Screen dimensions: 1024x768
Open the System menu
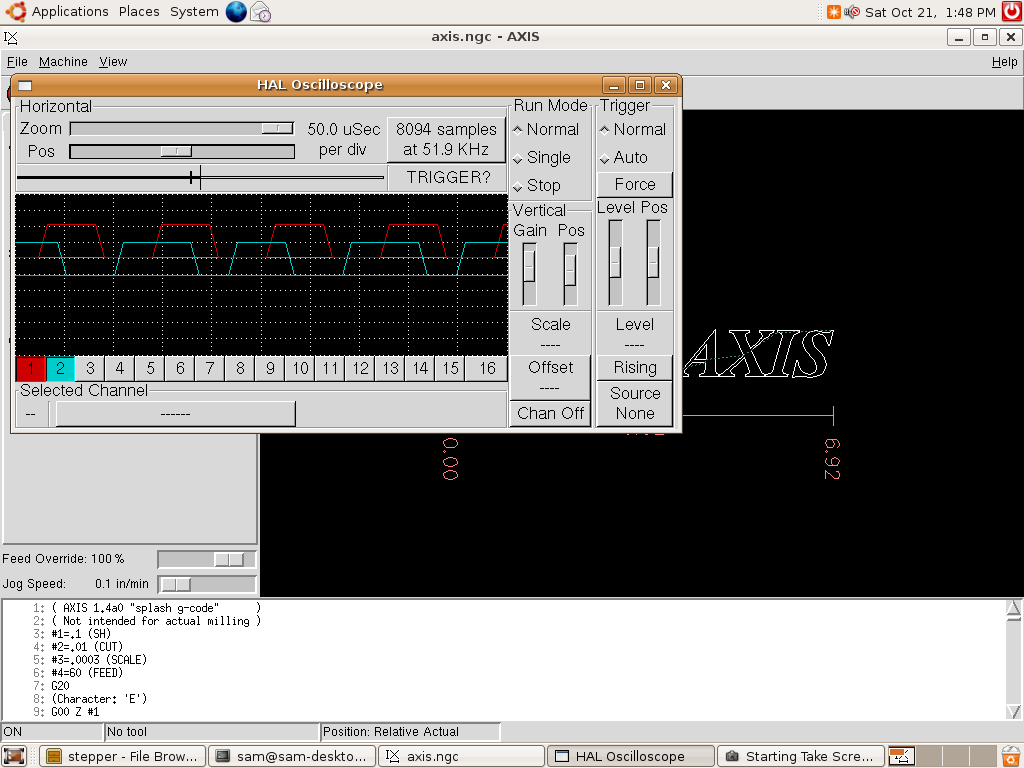[194, 12]
